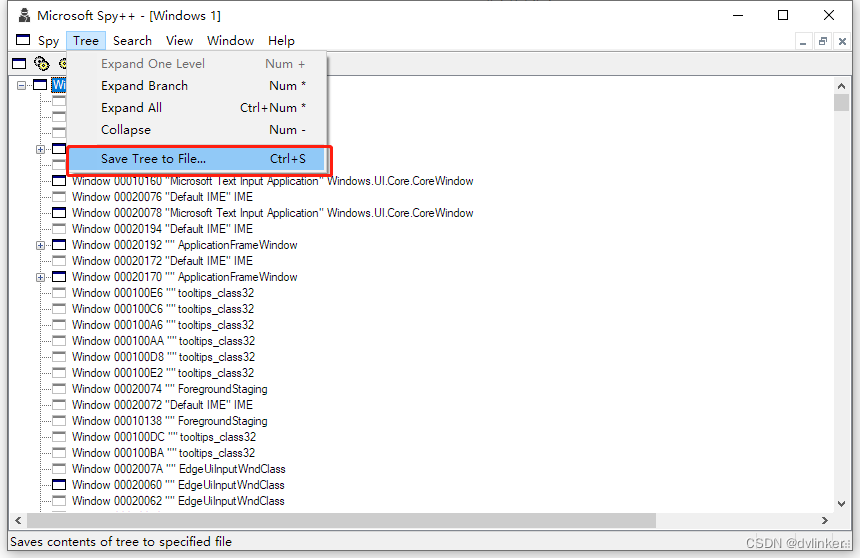Minimize the inner MDI child window
This screenshot has height=558, width=860.
tap(803, 41)
